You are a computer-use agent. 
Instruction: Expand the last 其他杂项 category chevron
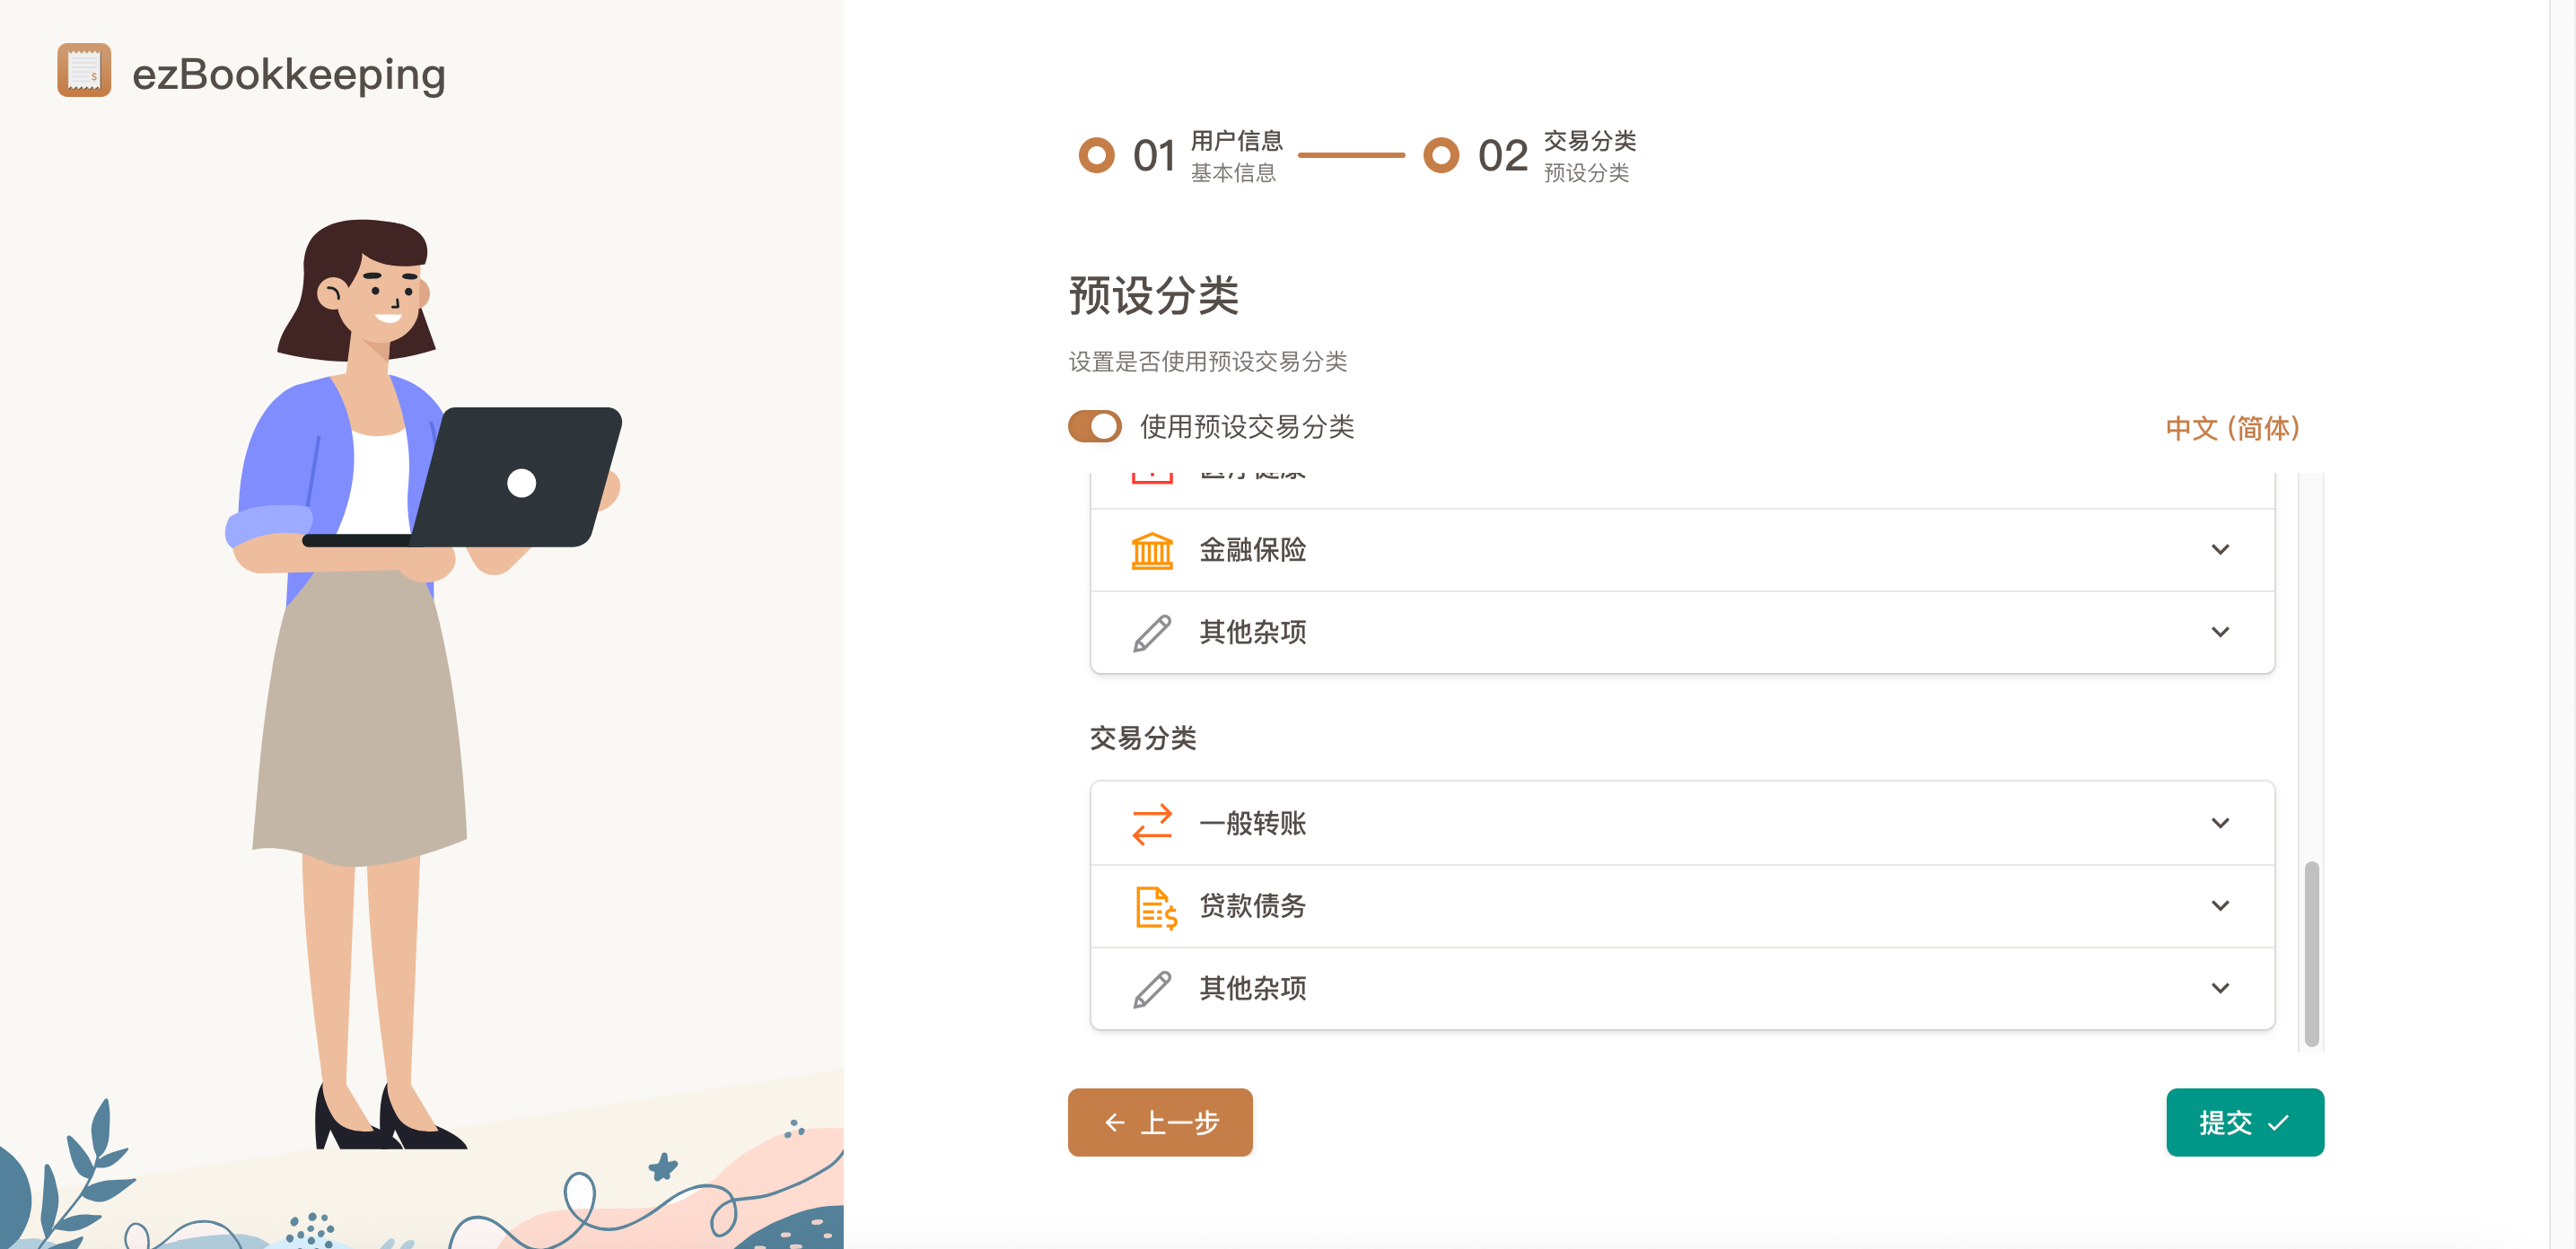[x=2219, y=988]
